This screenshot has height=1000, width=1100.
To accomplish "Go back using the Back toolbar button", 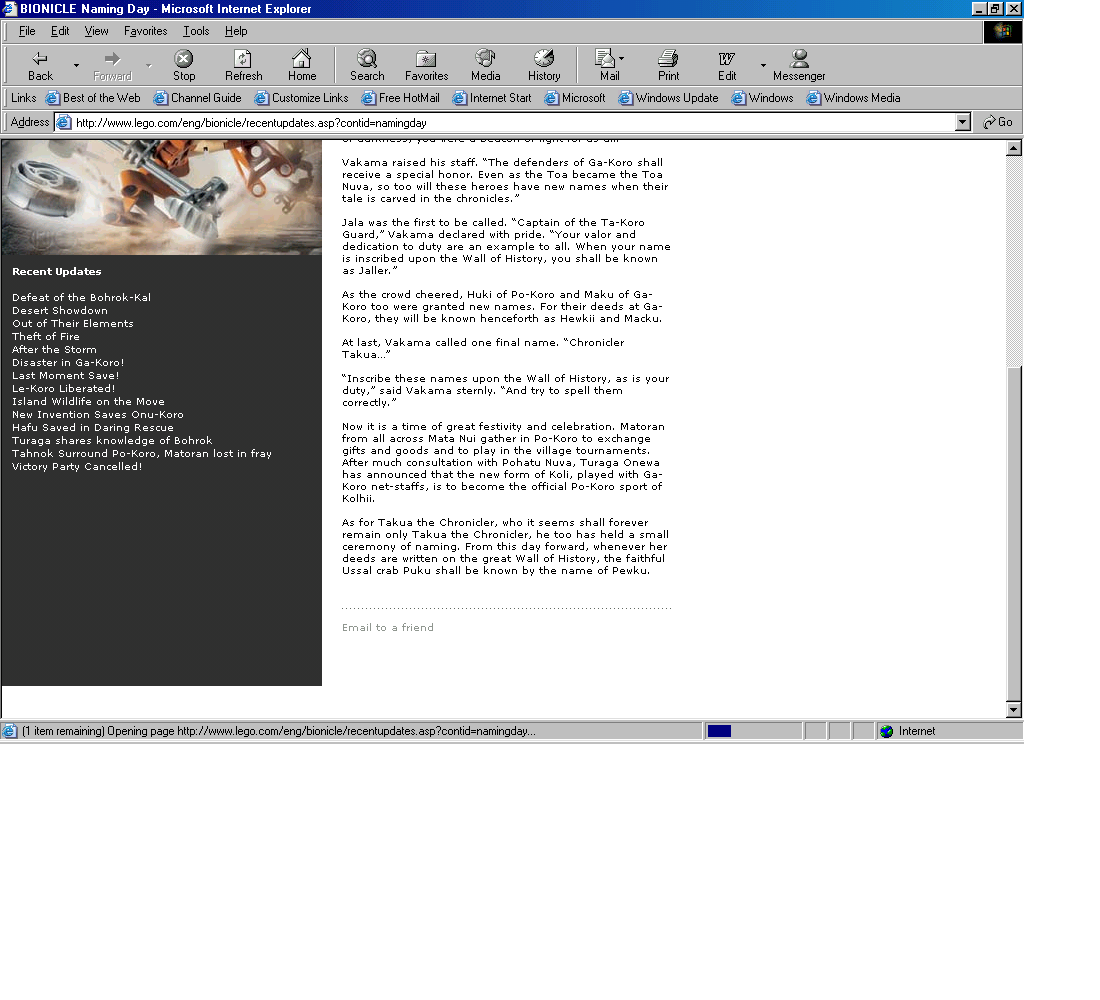I will coord(40,65).
